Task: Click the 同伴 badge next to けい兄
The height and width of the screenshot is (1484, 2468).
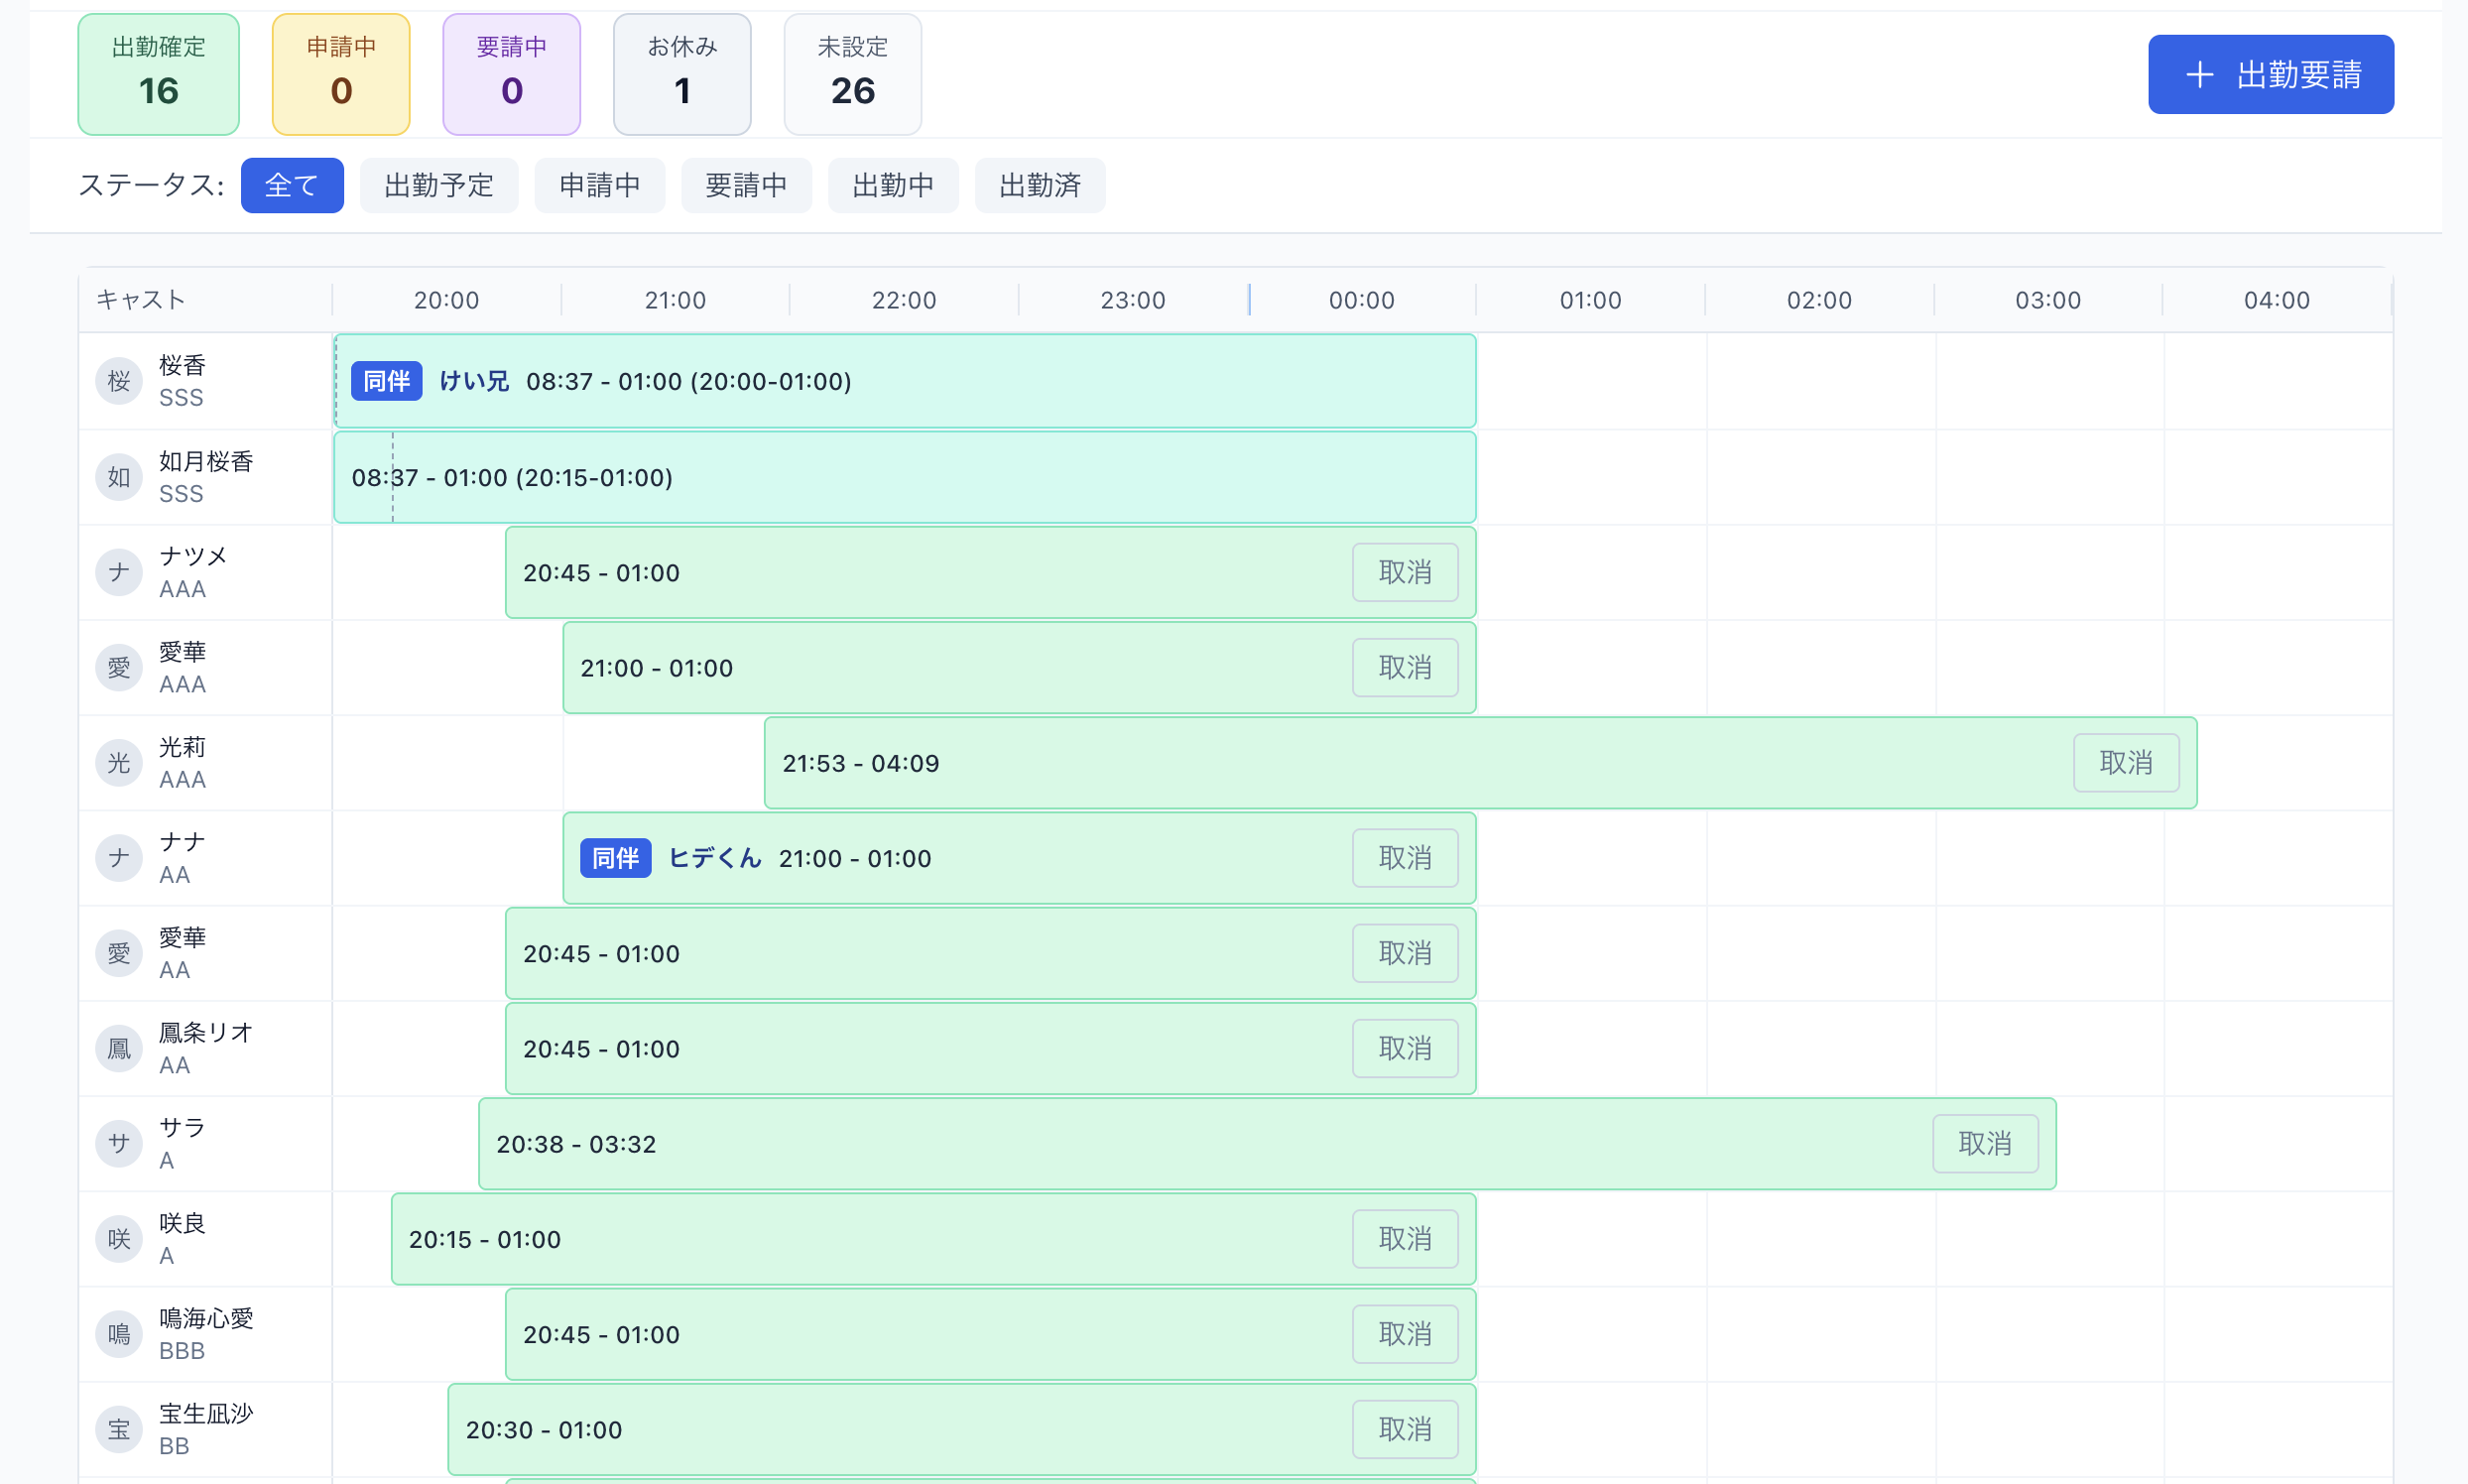Action: [x=386, y=381]
